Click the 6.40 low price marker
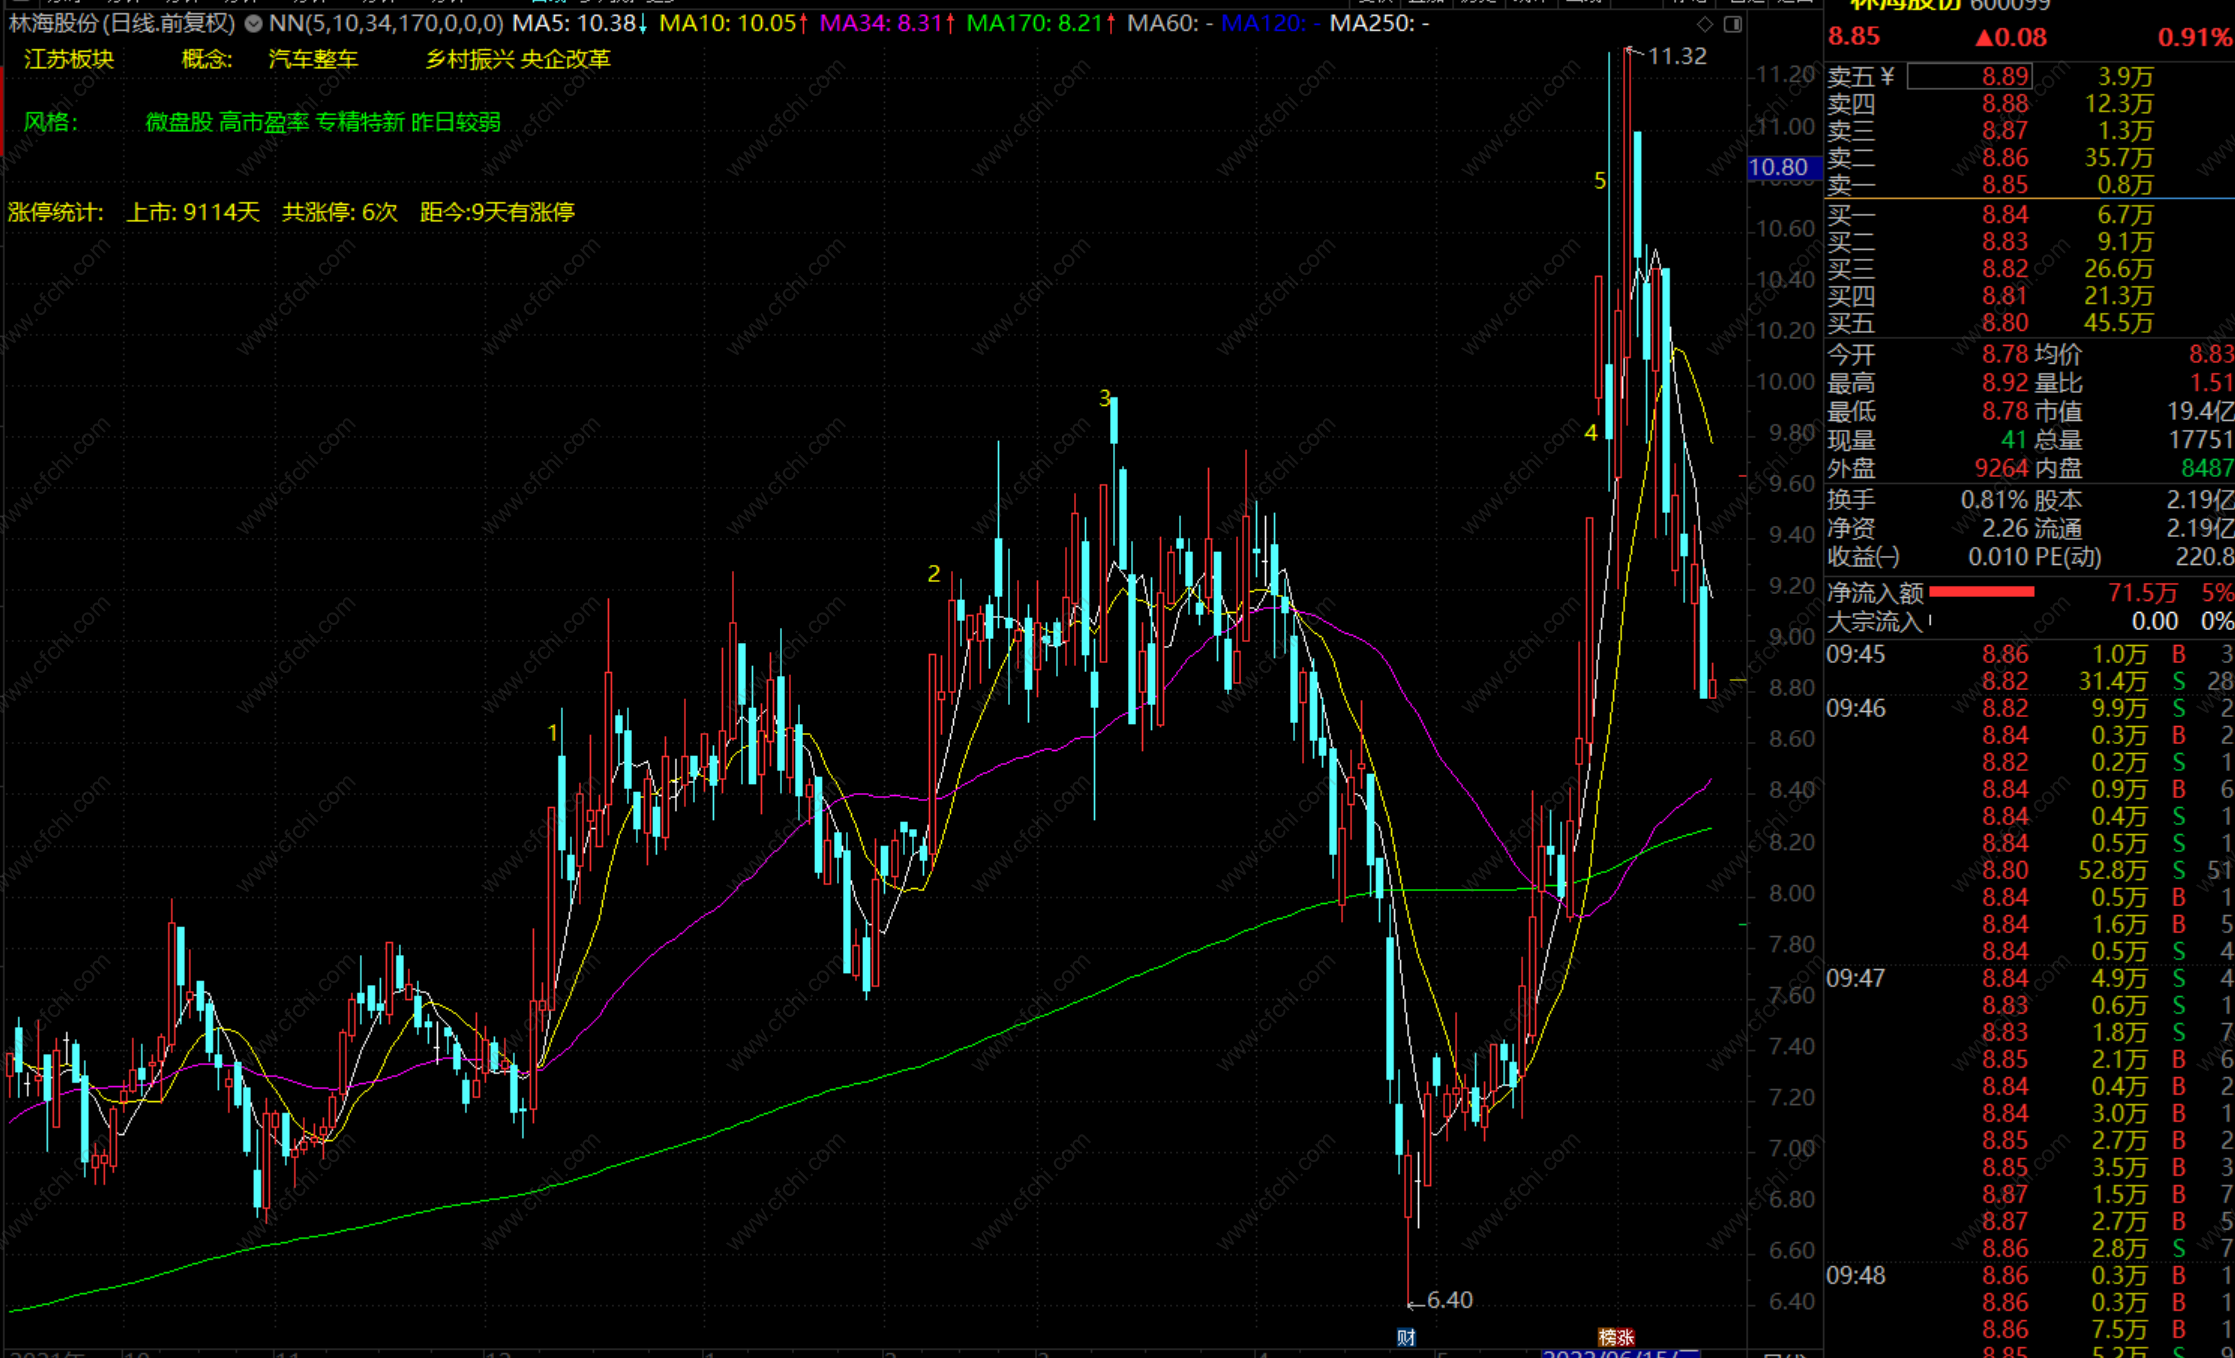The width and height of the screenshot is (2235, 1358). pyautogui.click(x=1449, y=1300)
